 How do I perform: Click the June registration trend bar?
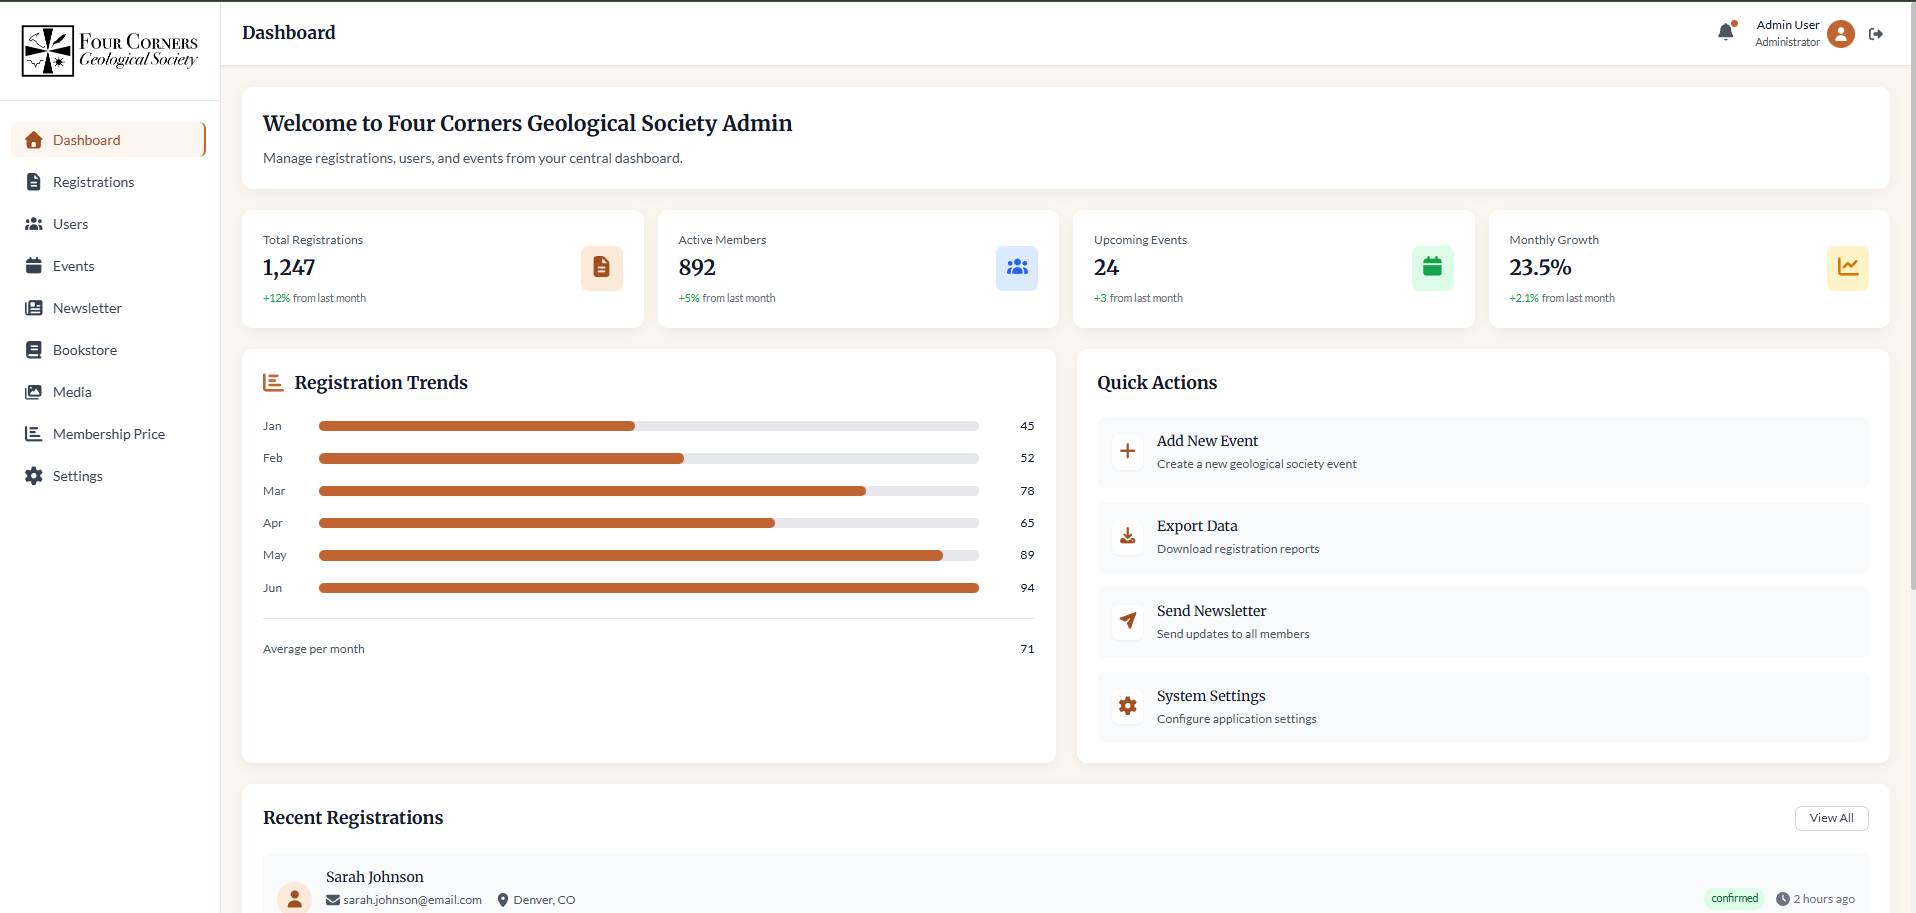648,588
